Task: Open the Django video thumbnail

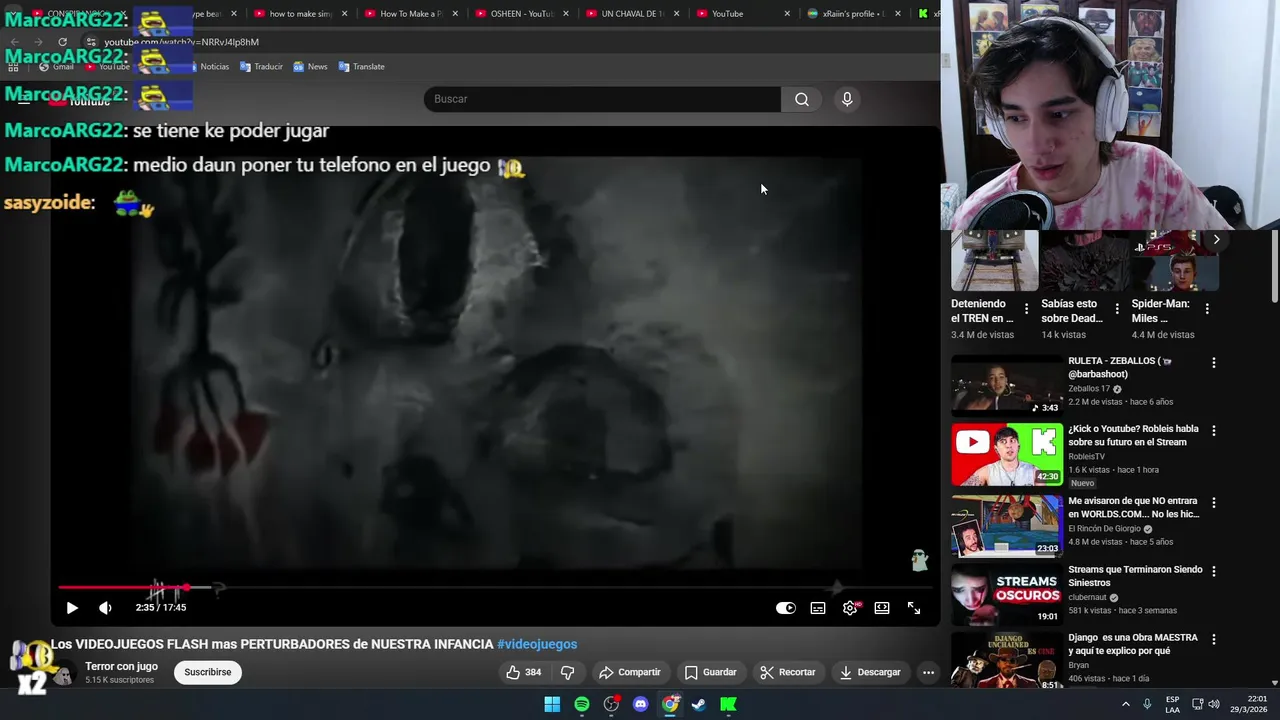Action: [x=1007, y=660]
